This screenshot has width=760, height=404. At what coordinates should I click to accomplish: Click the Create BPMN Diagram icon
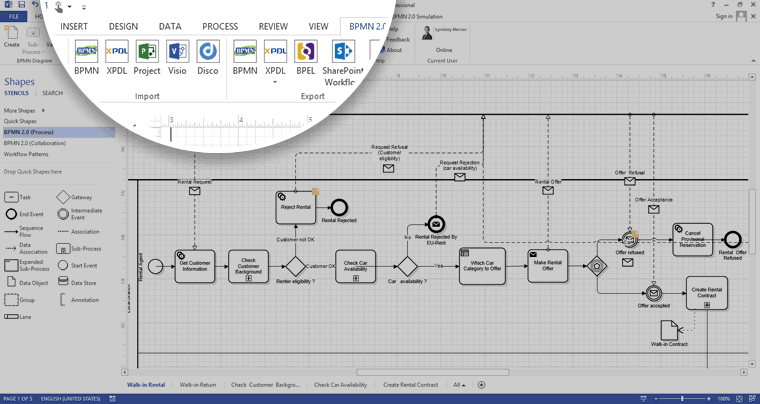(12, 33)
